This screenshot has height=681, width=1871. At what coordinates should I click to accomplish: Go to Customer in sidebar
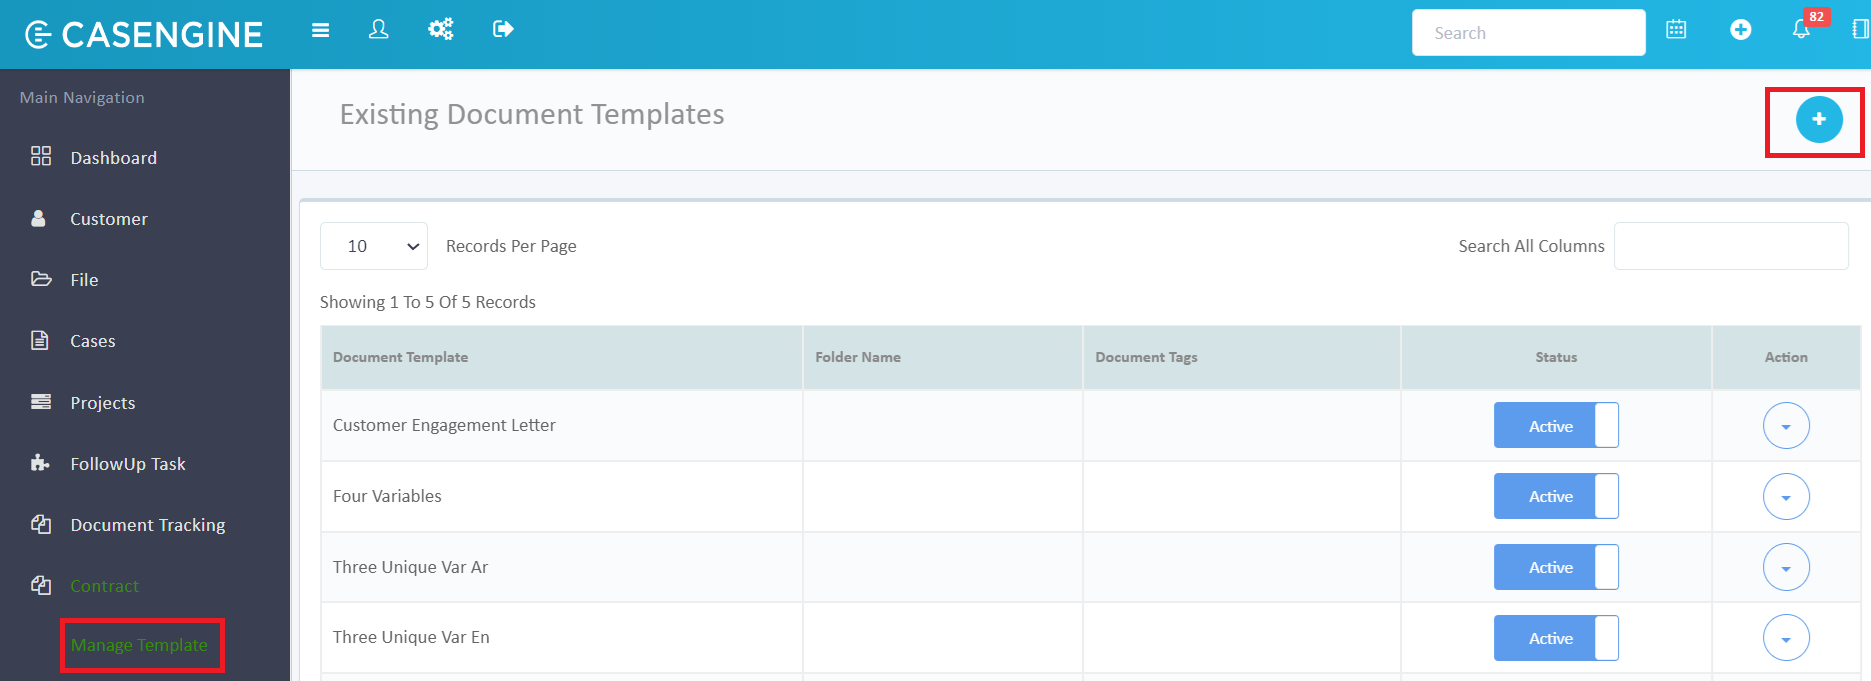click(x=109, y=219)
